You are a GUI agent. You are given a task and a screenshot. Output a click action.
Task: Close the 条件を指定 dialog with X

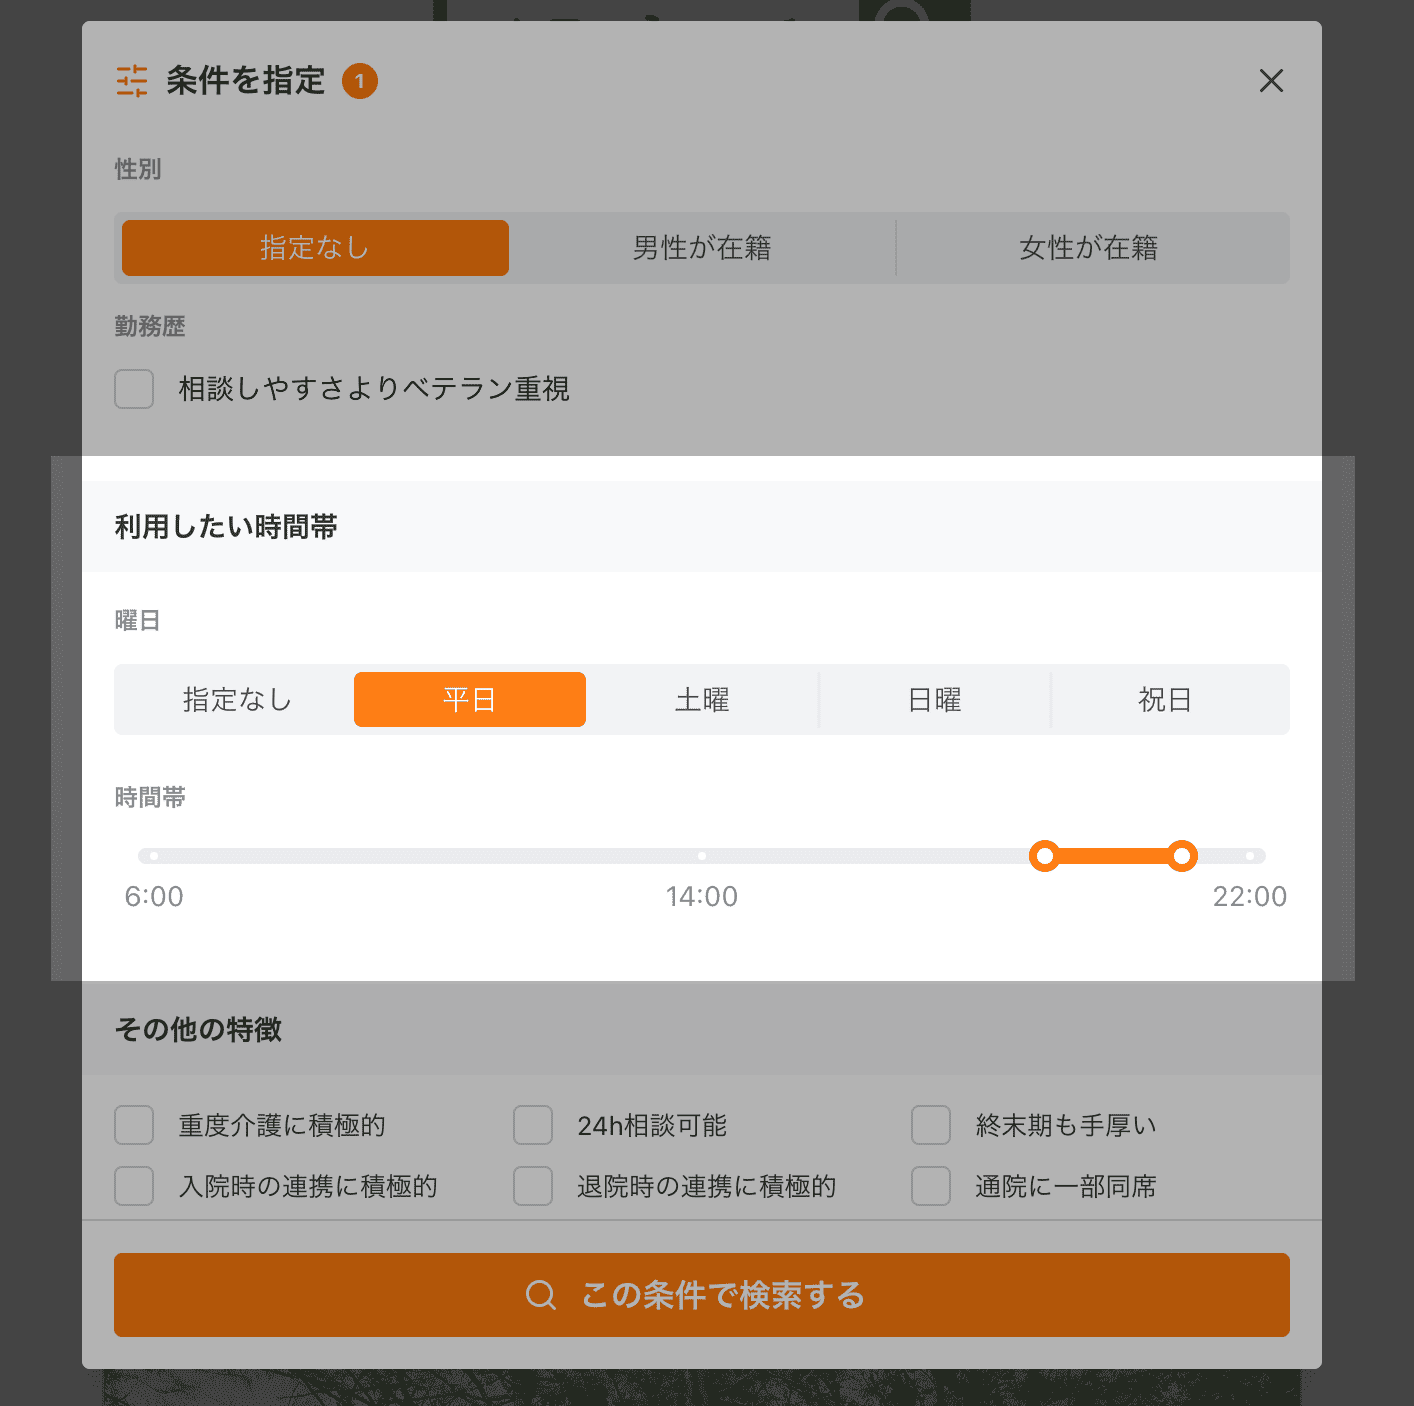click(x=1271, y=80)
